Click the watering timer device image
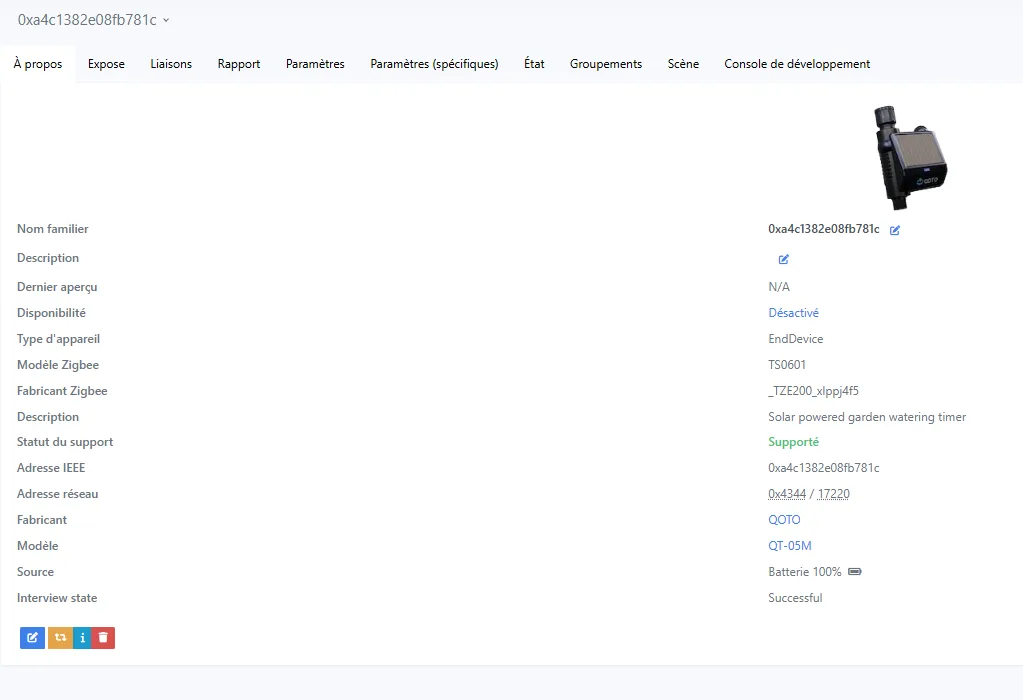 (909, 157)
